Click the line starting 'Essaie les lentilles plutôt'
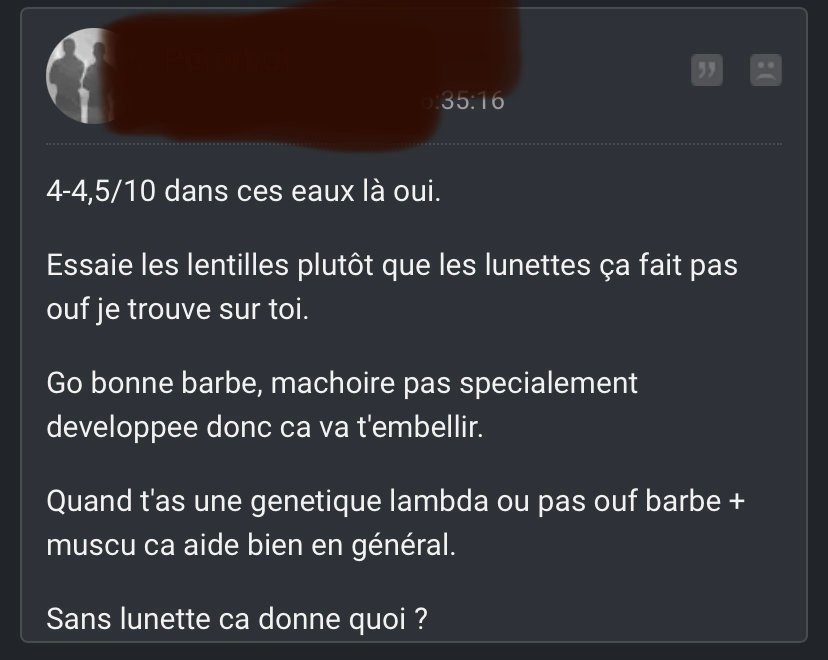828x660 pixels. pos(392,265)
